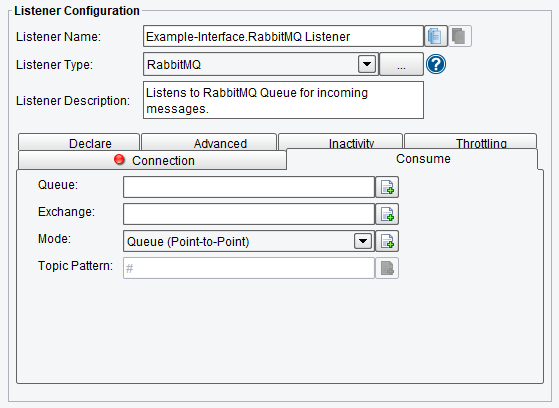This screenshot has width=559, height=408.
Task: Switch to the Advanced tab
Action: point(209,142)
